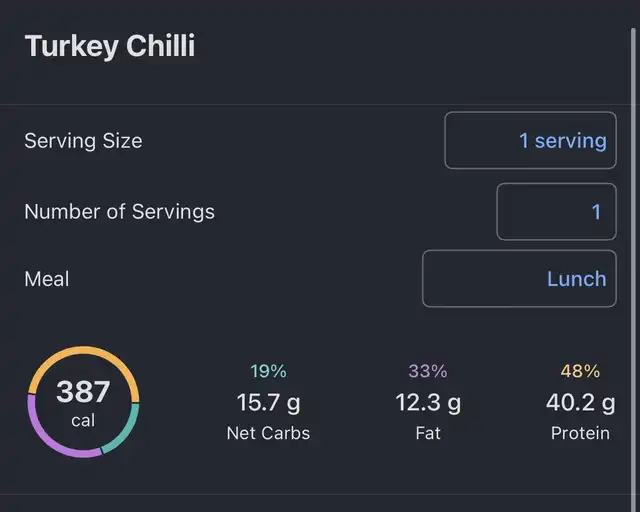Click the calorie ring chart center
Image resolution: width=640 pixels, height=512 pixels.
83,403
